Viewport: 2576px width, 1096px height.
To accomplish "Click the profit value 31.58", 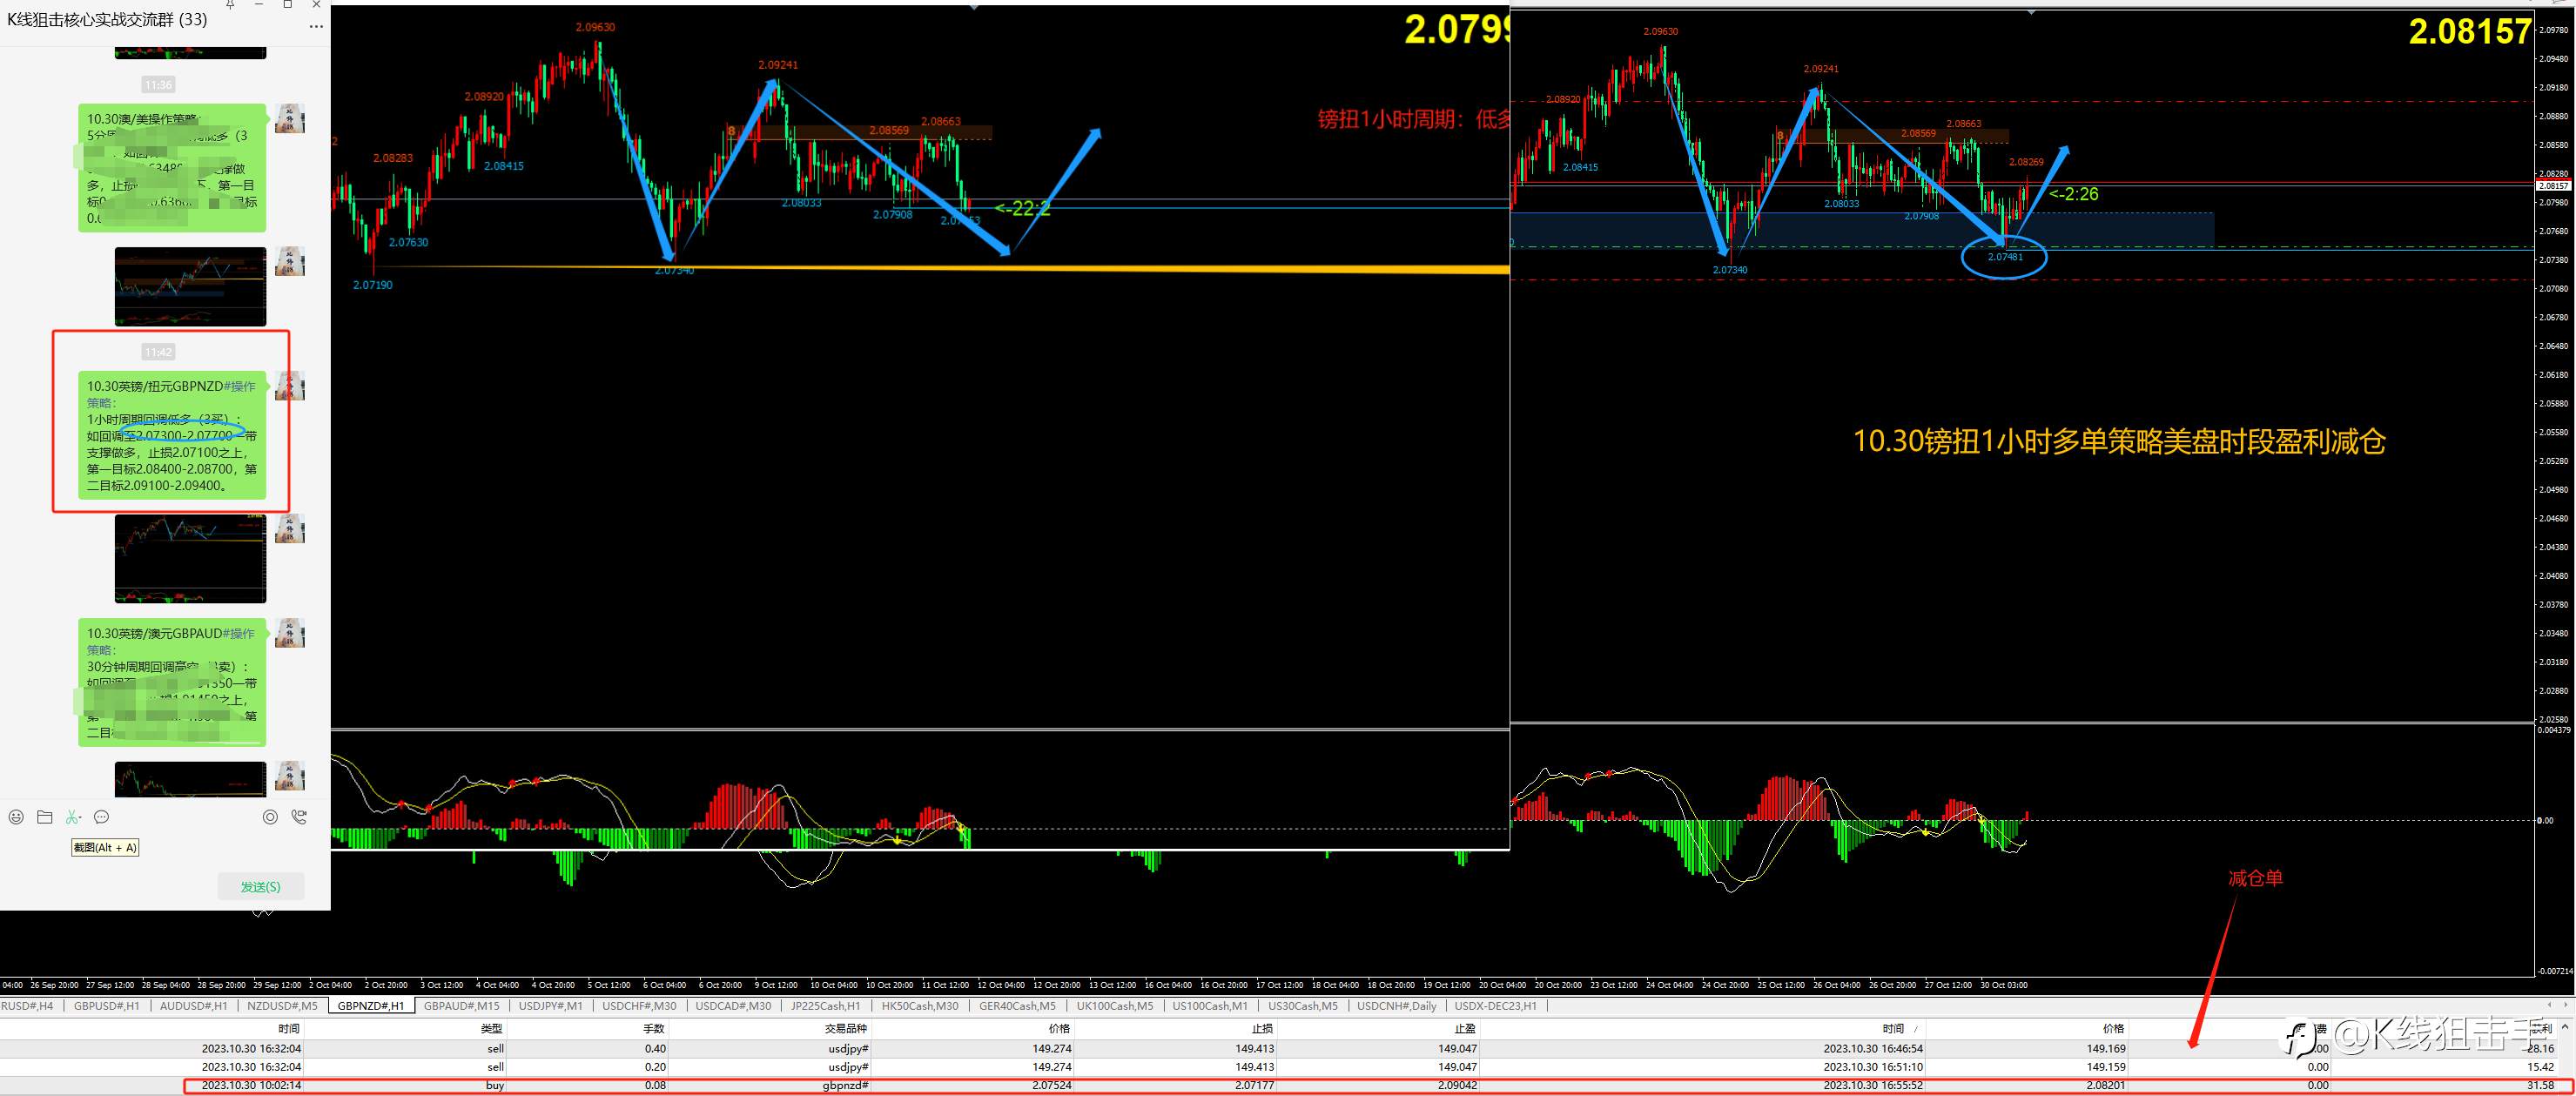I will point(2540,1085).
